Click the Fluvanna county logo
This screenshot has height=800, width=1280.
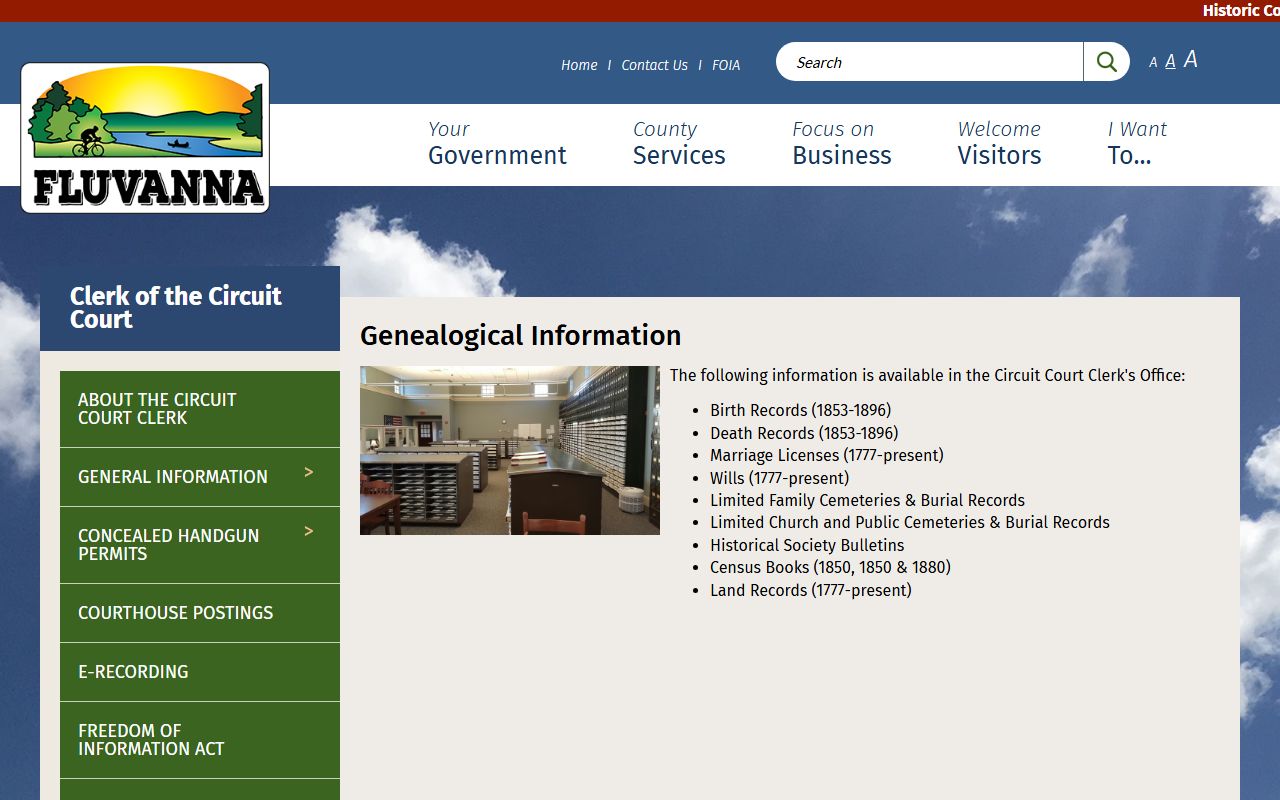[x=145, y=138]
